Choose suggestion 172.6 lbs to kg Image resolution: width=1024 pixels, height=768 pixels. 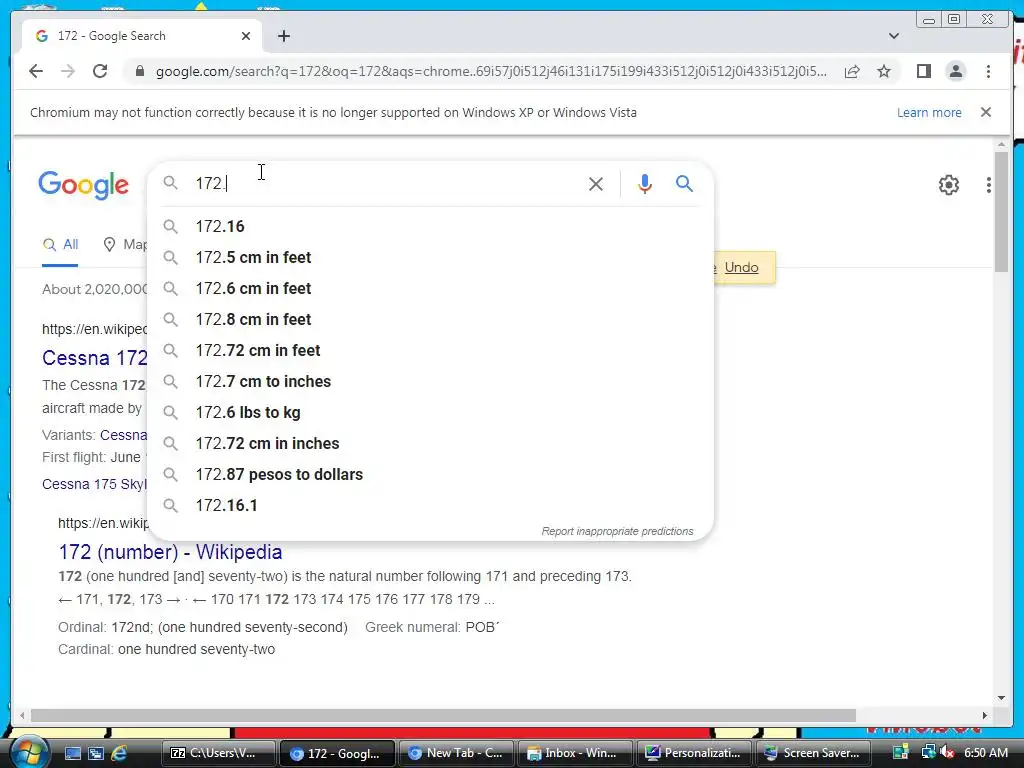(x=431, y=413)
